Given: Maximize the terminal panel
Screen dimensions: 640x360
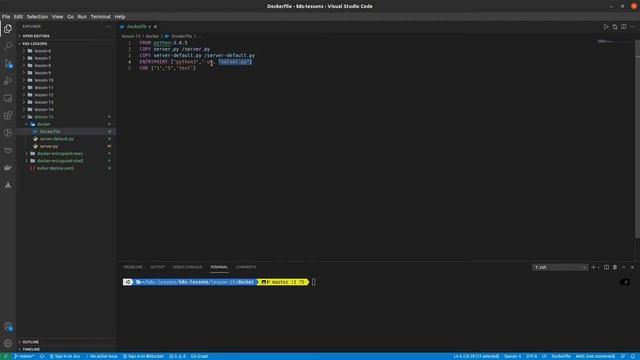Looking at the screenshot, I should point(624,267).
